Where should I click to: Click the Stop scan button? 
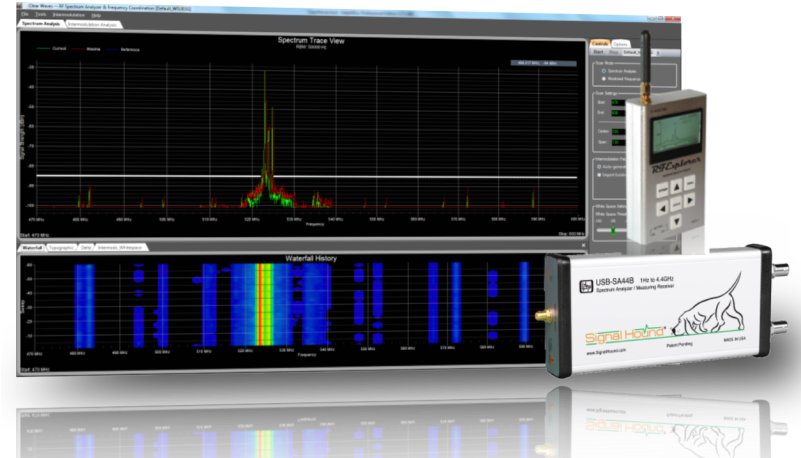614,52
